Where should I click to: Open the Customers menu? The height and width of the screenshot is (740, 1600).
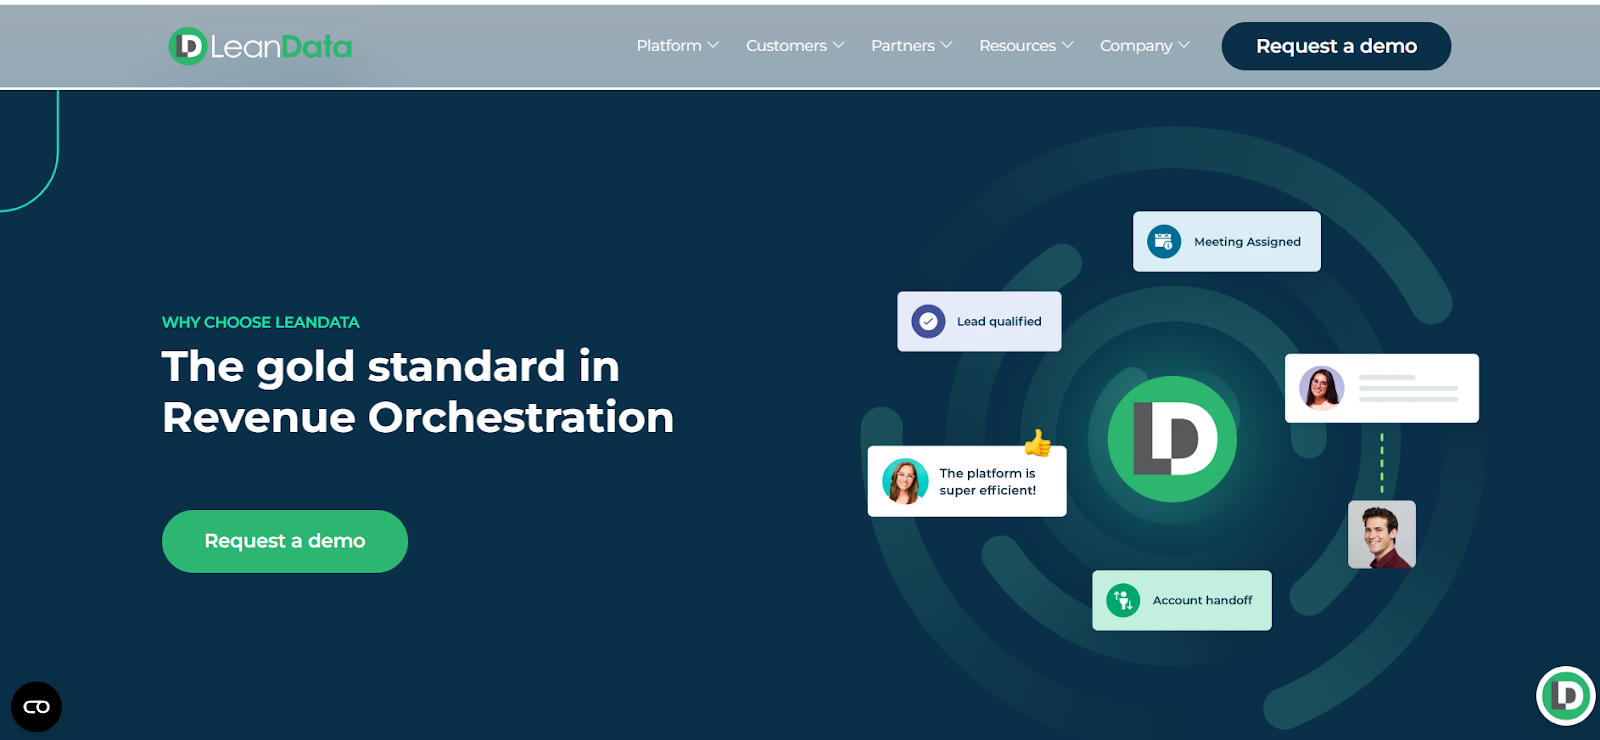tap(795, 46)
